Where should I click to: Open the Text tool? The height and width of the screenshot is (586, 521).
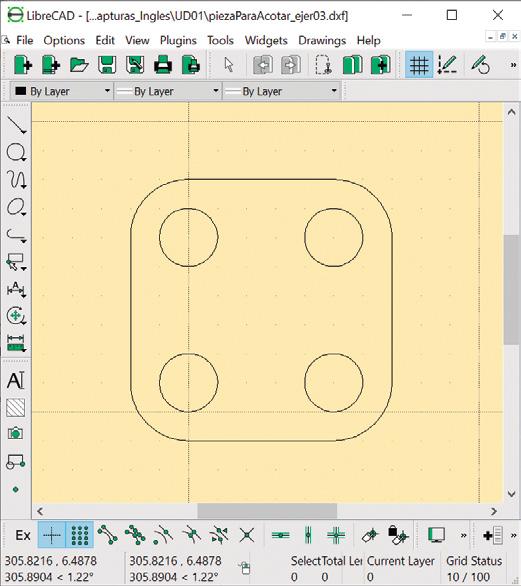pyautogui.click(x=16, y=380)
